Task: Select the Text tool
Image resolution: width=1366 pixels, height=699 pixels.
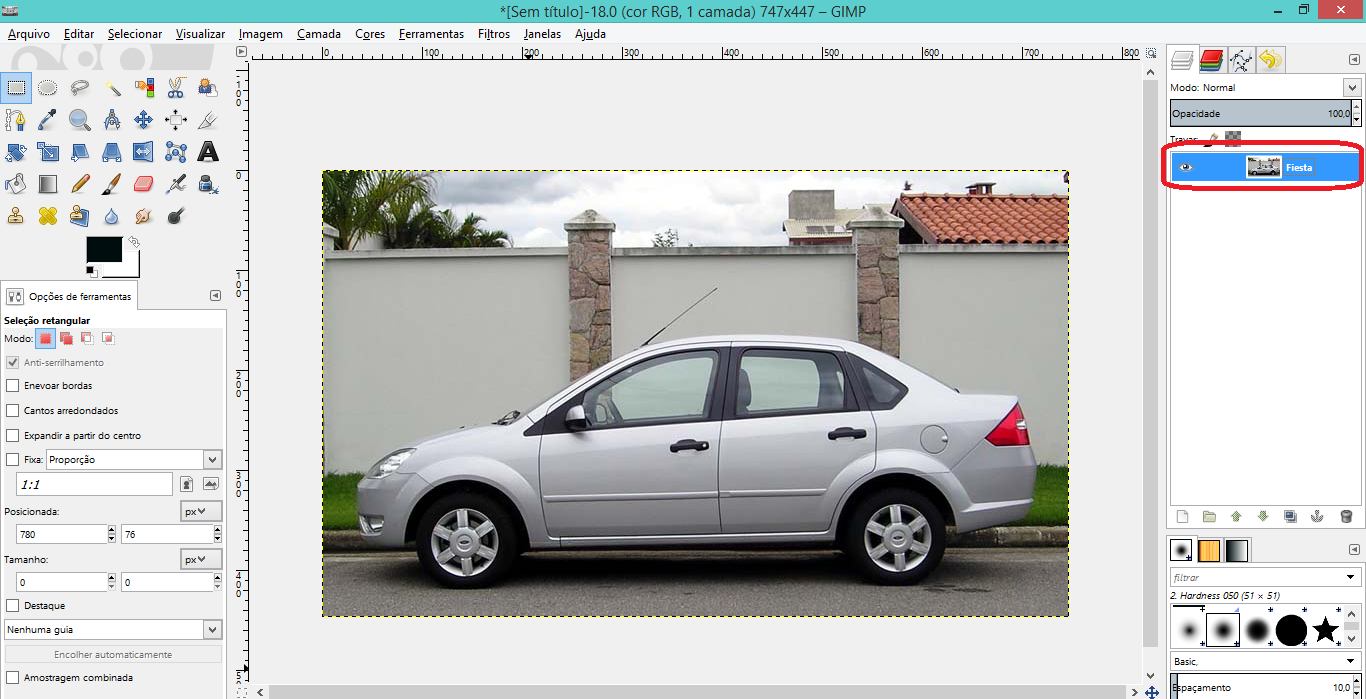Action: [x=208, y=152]
